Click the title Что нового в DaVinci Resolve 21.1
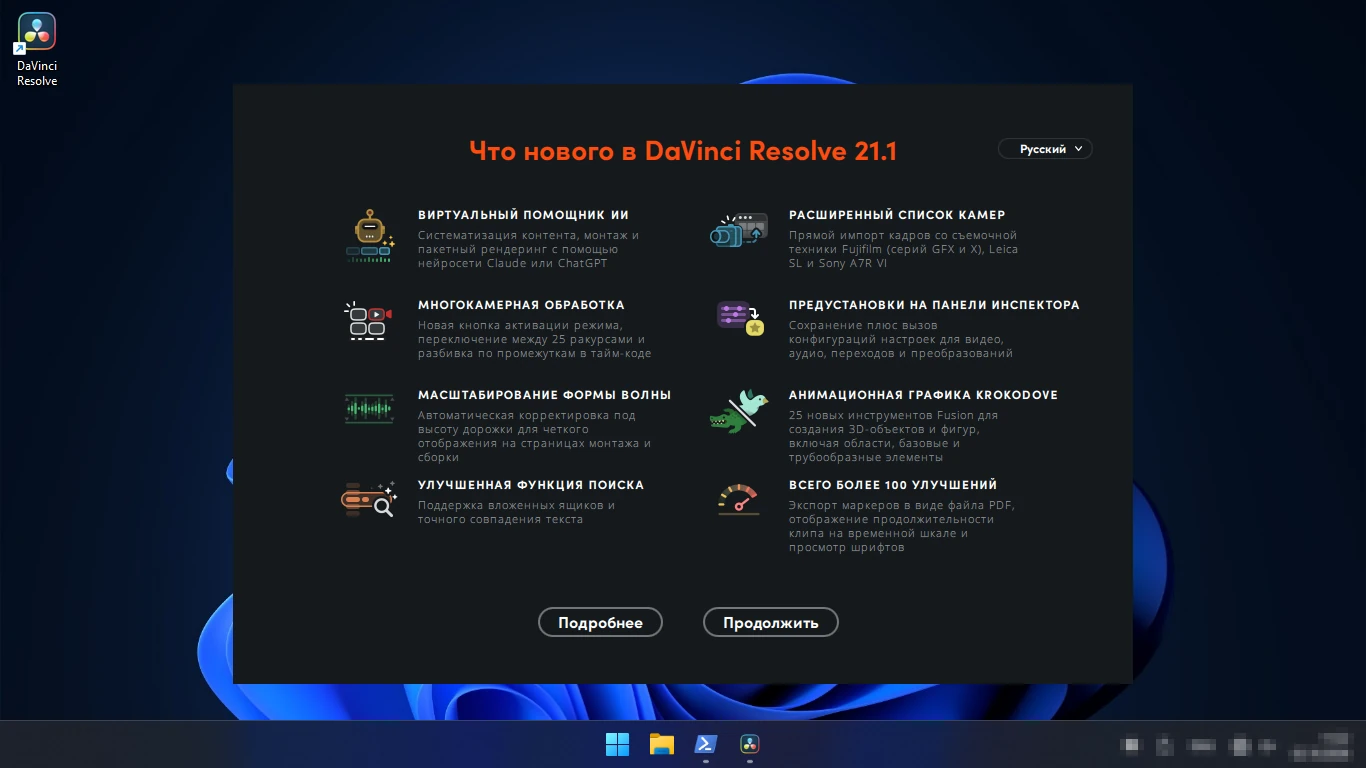This screenshot has width=1366, height=768. pos(683,151)
